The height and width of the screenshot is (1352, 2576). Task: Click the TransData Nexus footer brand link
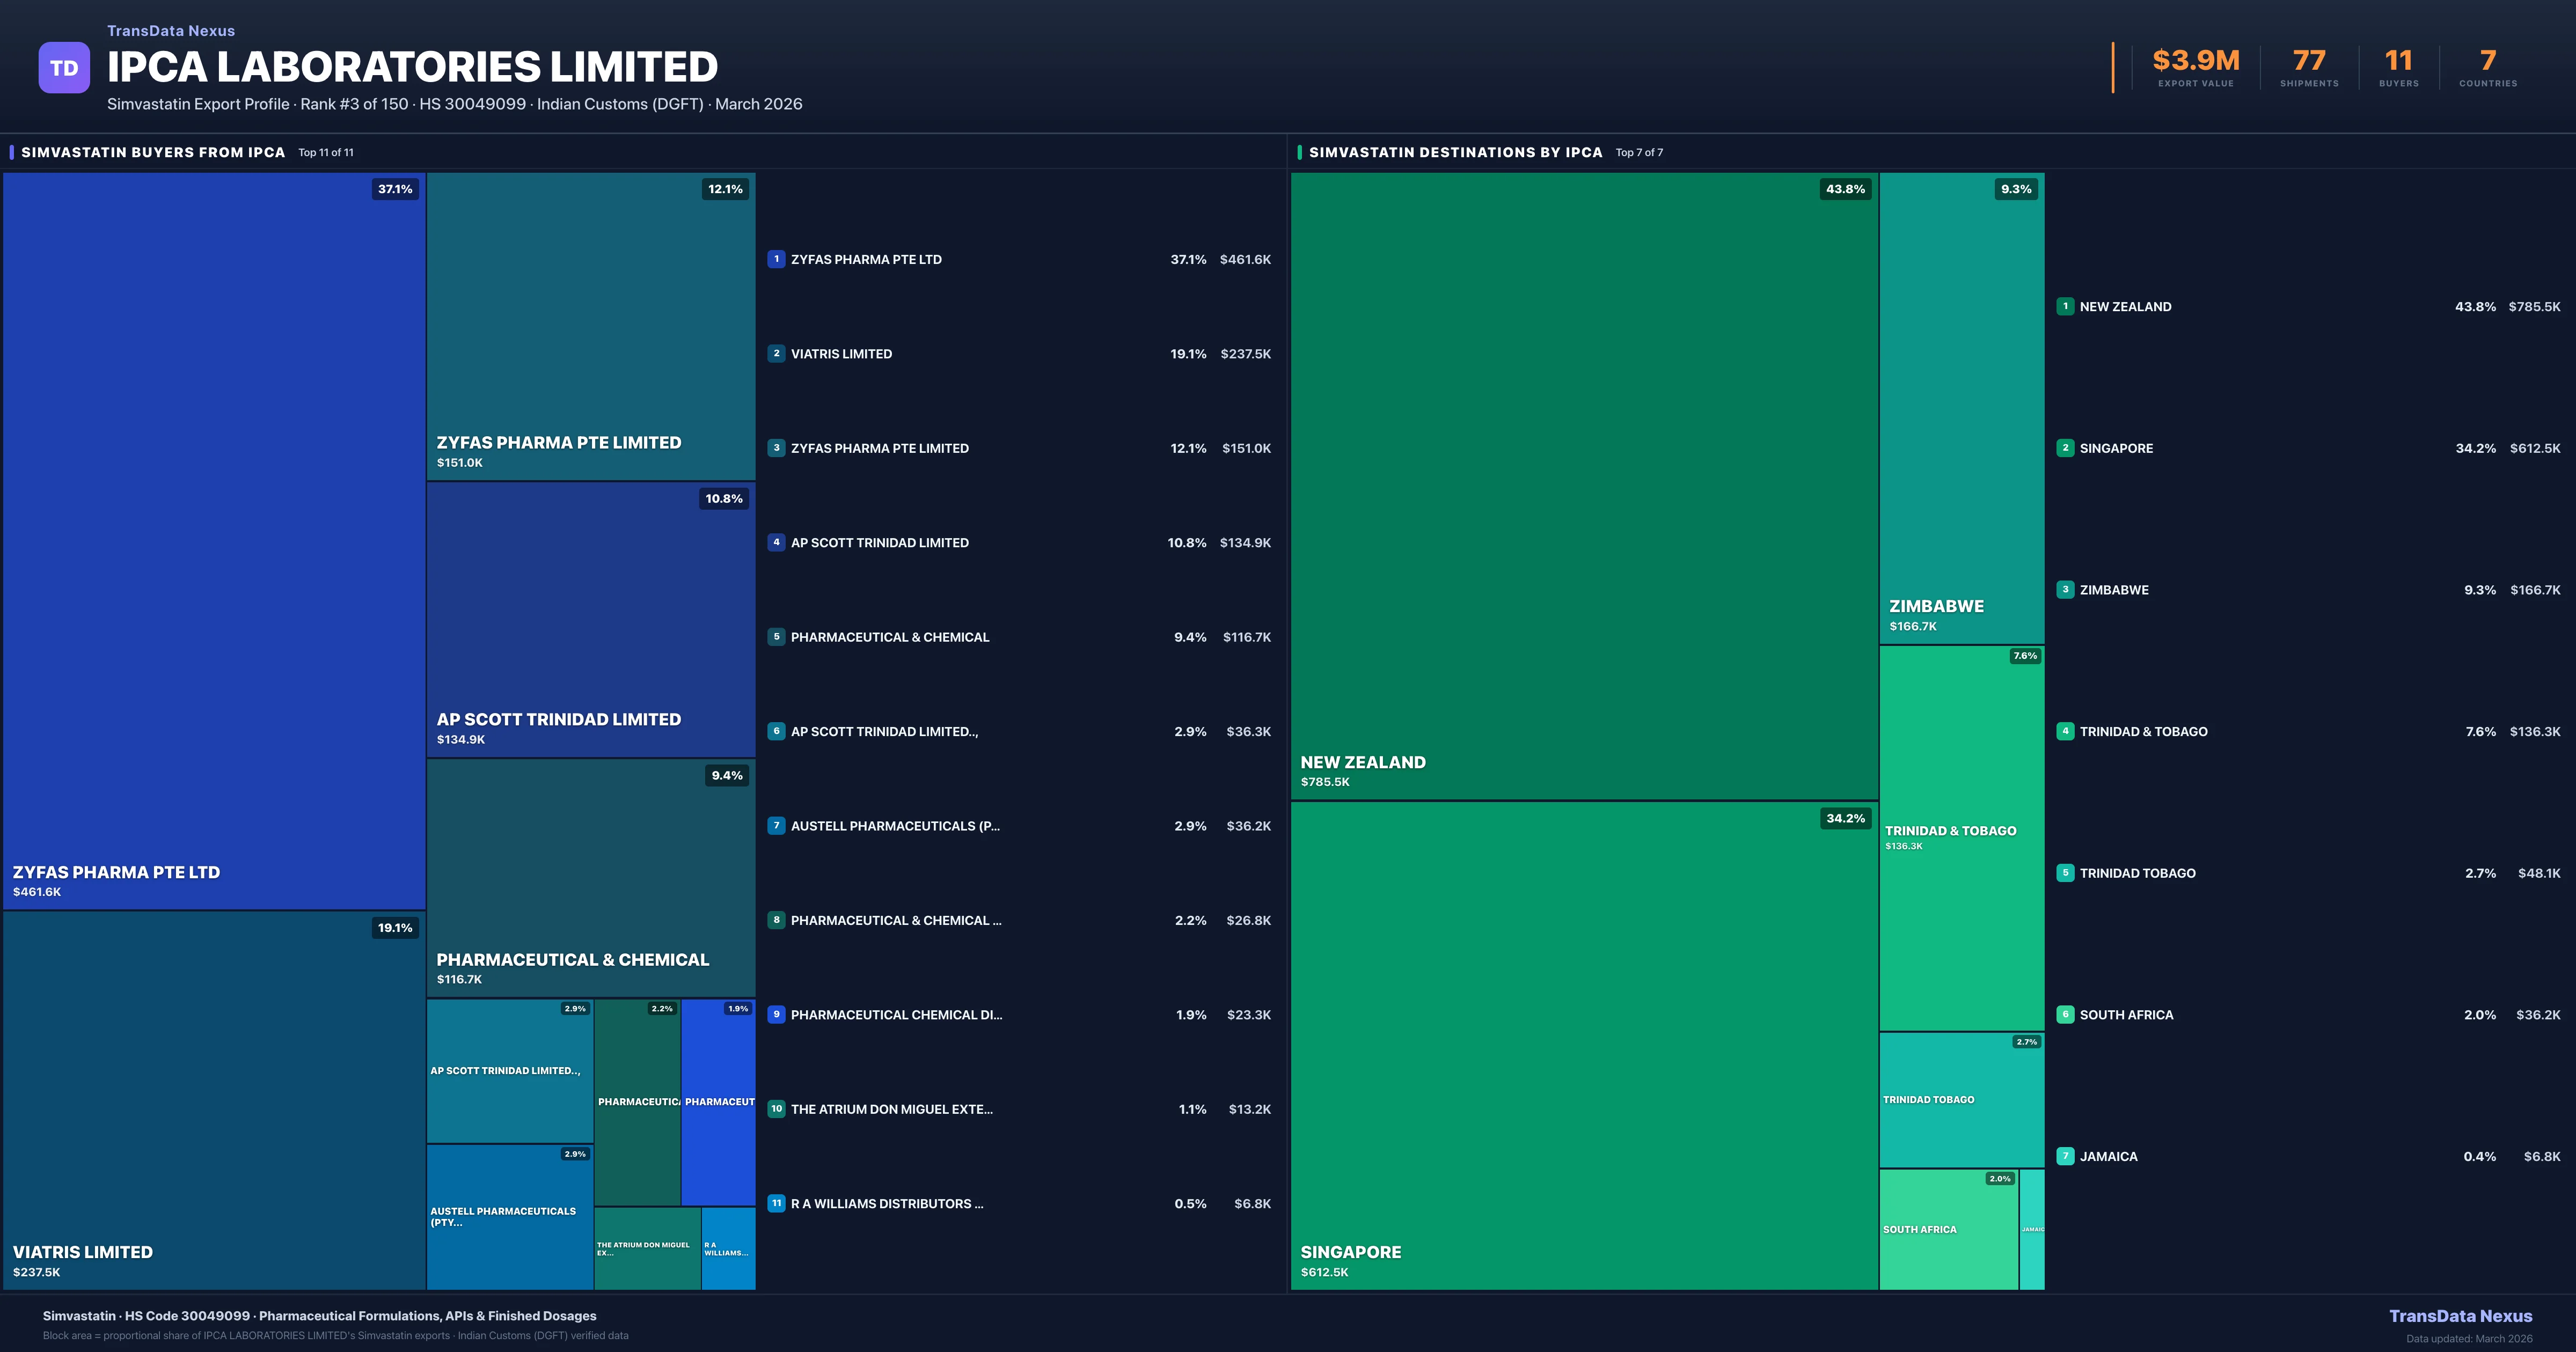(x=2460, y=1316)
